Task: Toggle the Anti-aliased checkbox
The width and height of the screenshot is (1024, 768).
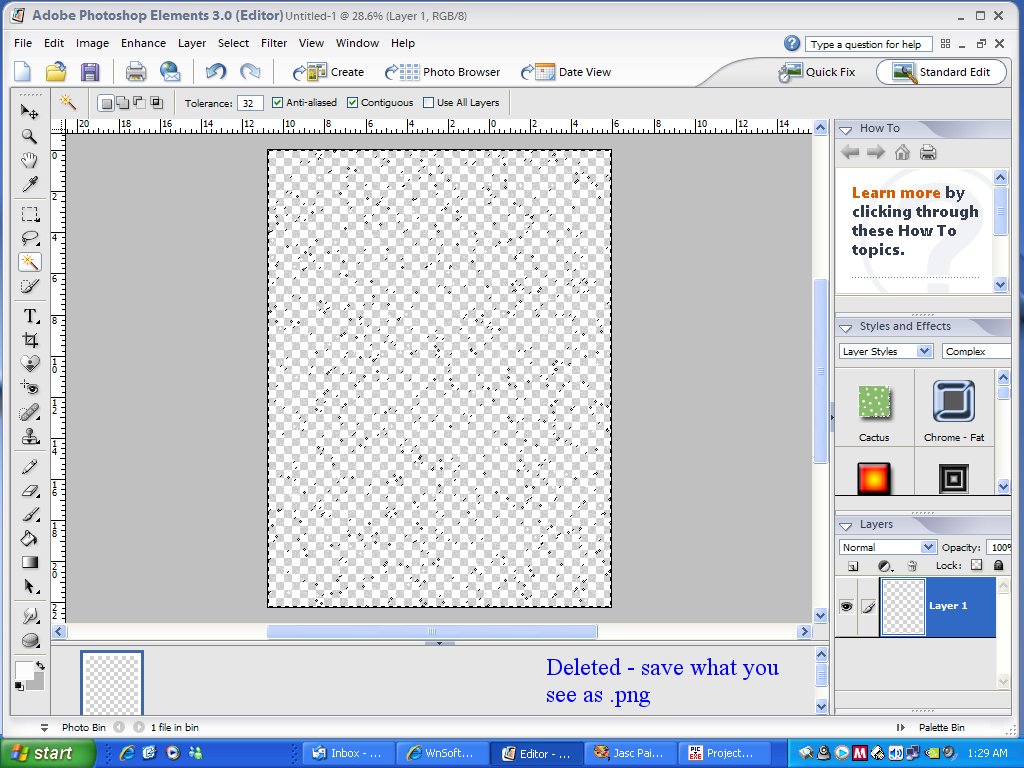Action: (x=278, y=103)
